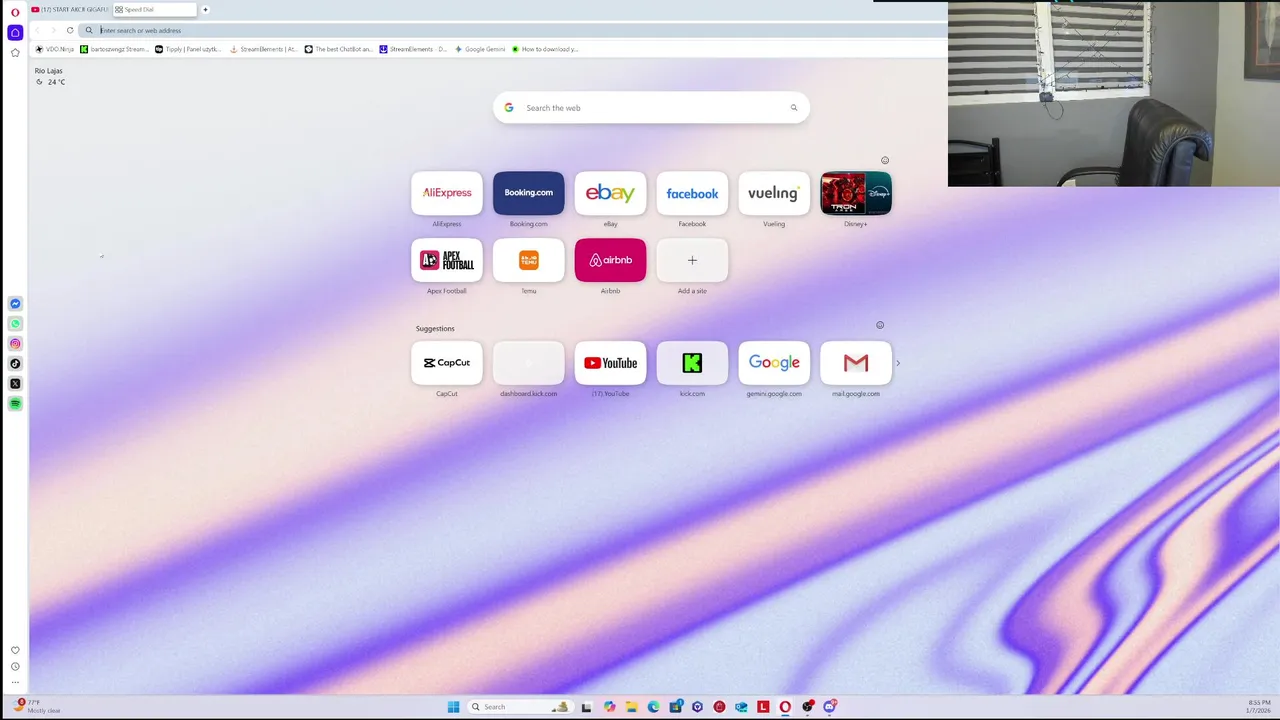
Task: Open the three-dot sidebar setup menu
Action: [15, 683]
